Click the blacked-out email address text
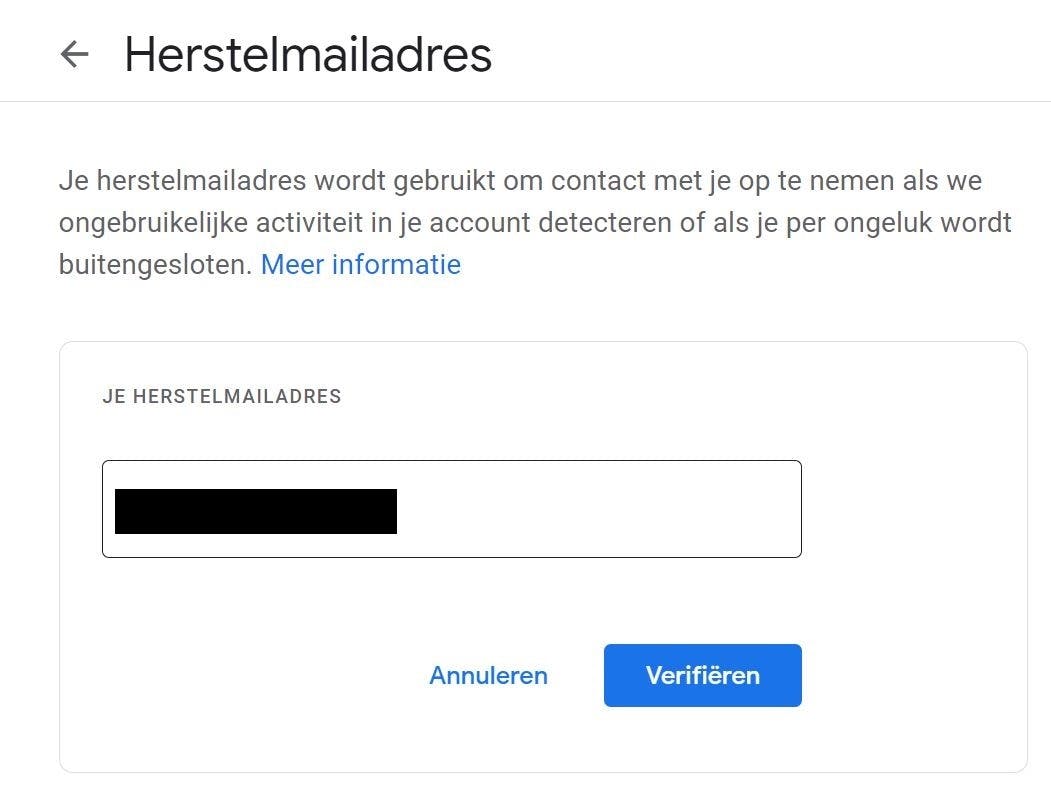The image size is (1051, 811). [256, 511]
